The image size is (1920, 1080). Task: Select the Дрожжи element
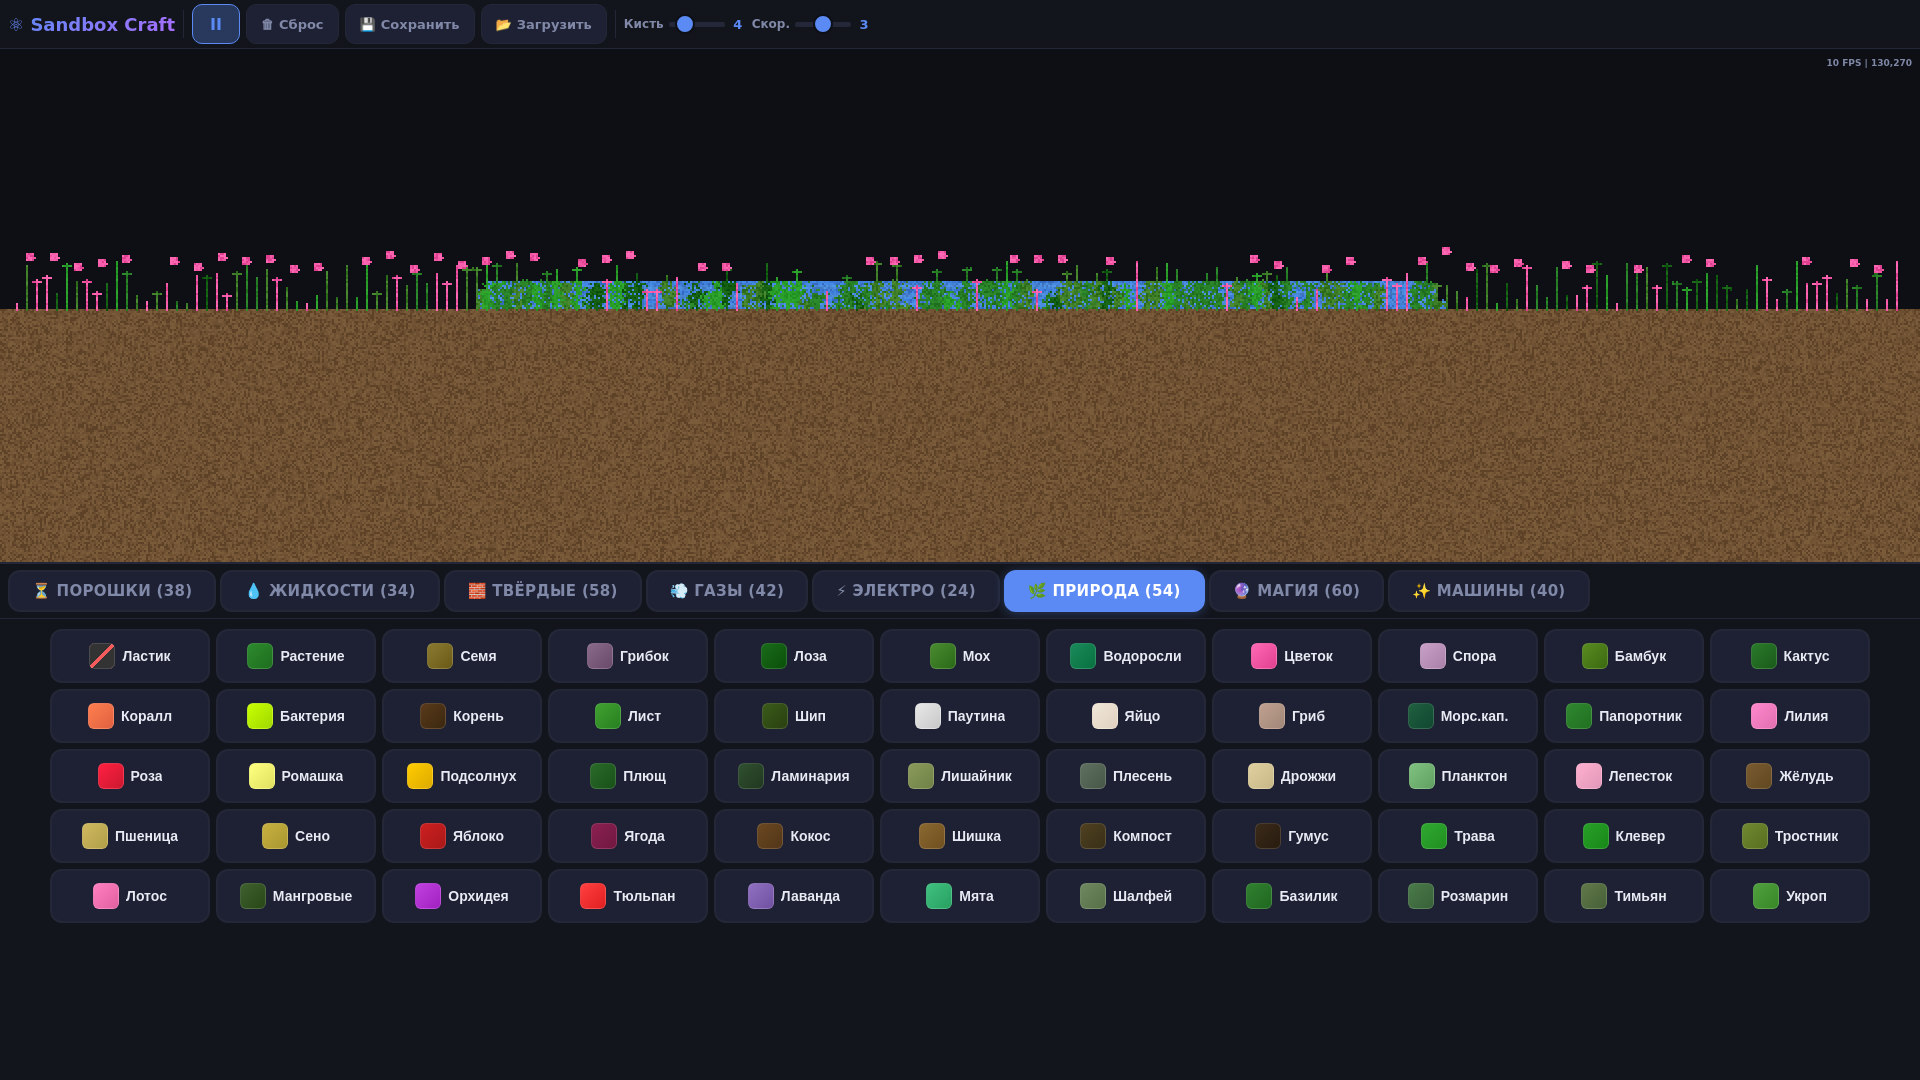click(x=1292, y=776)
